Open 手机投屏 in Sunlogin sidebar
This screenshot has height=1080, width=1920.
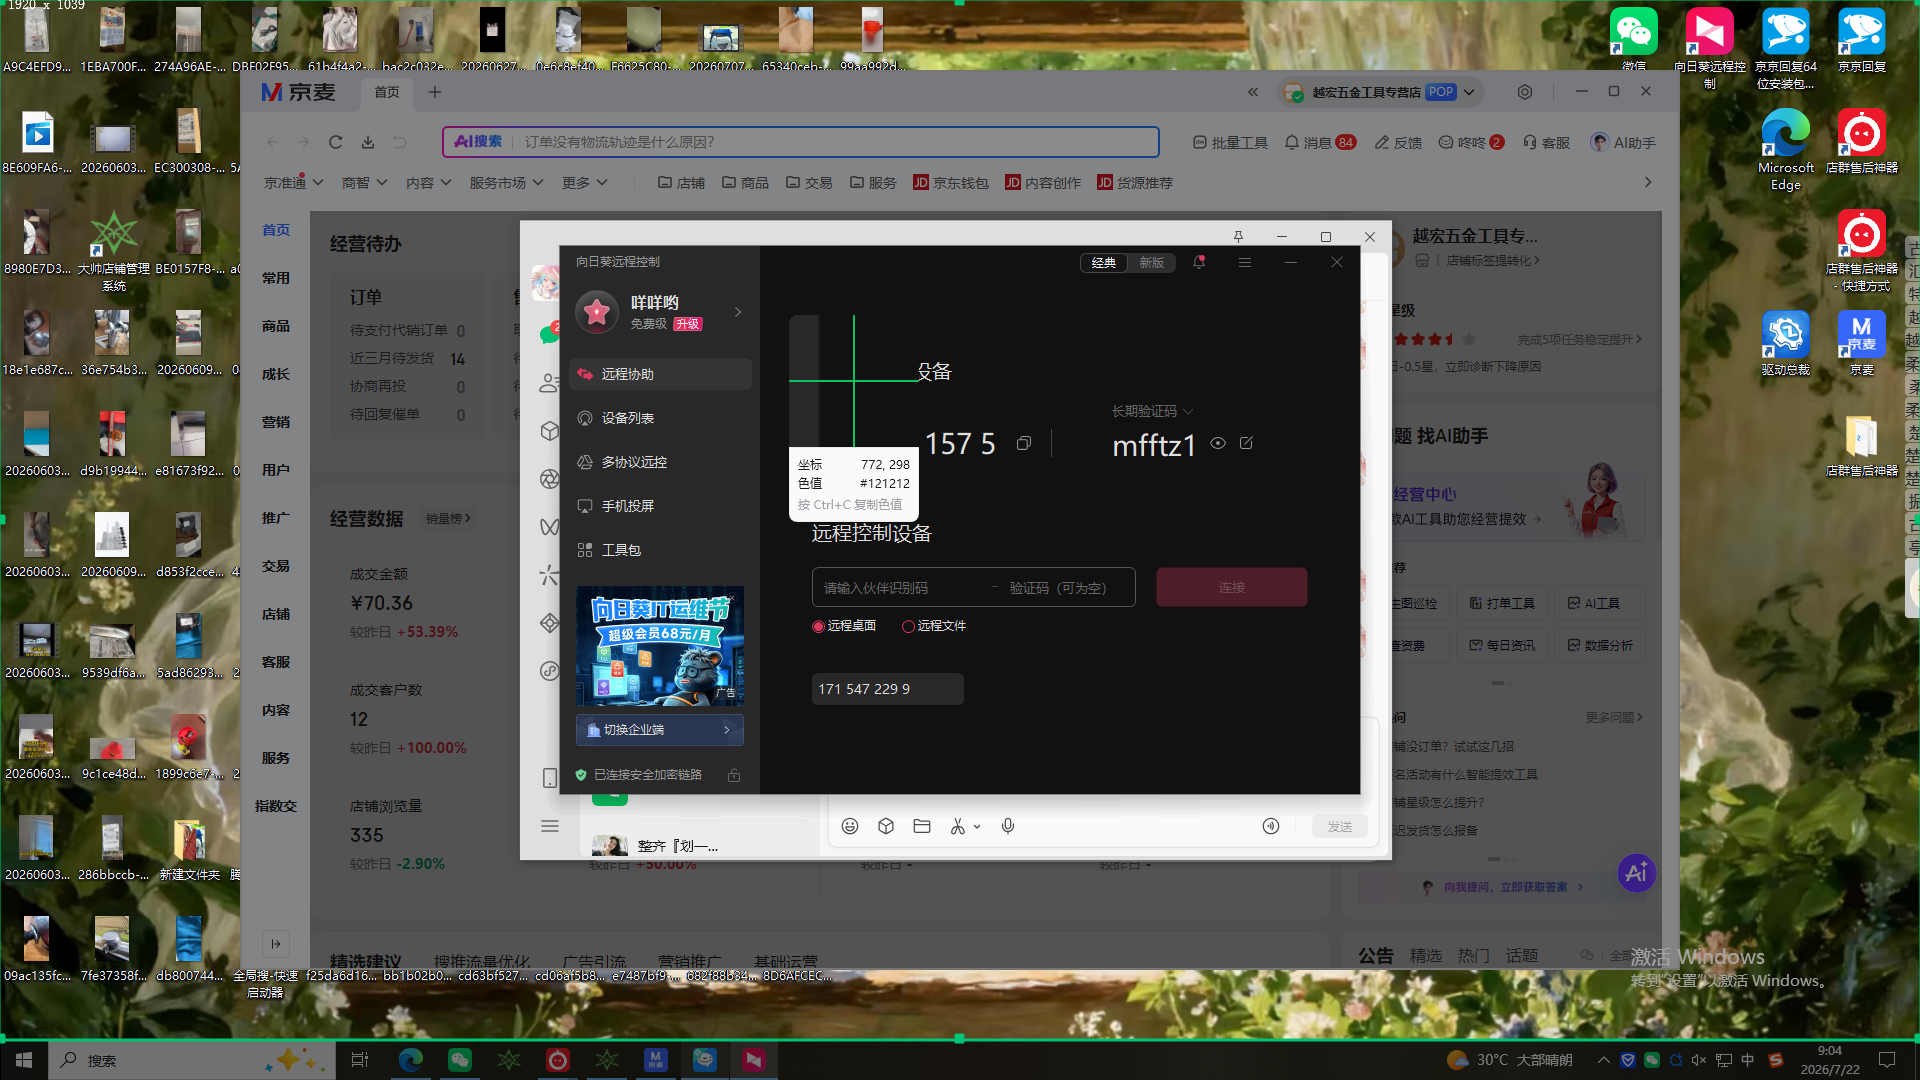pyautogui.click(x=660, y=506)
